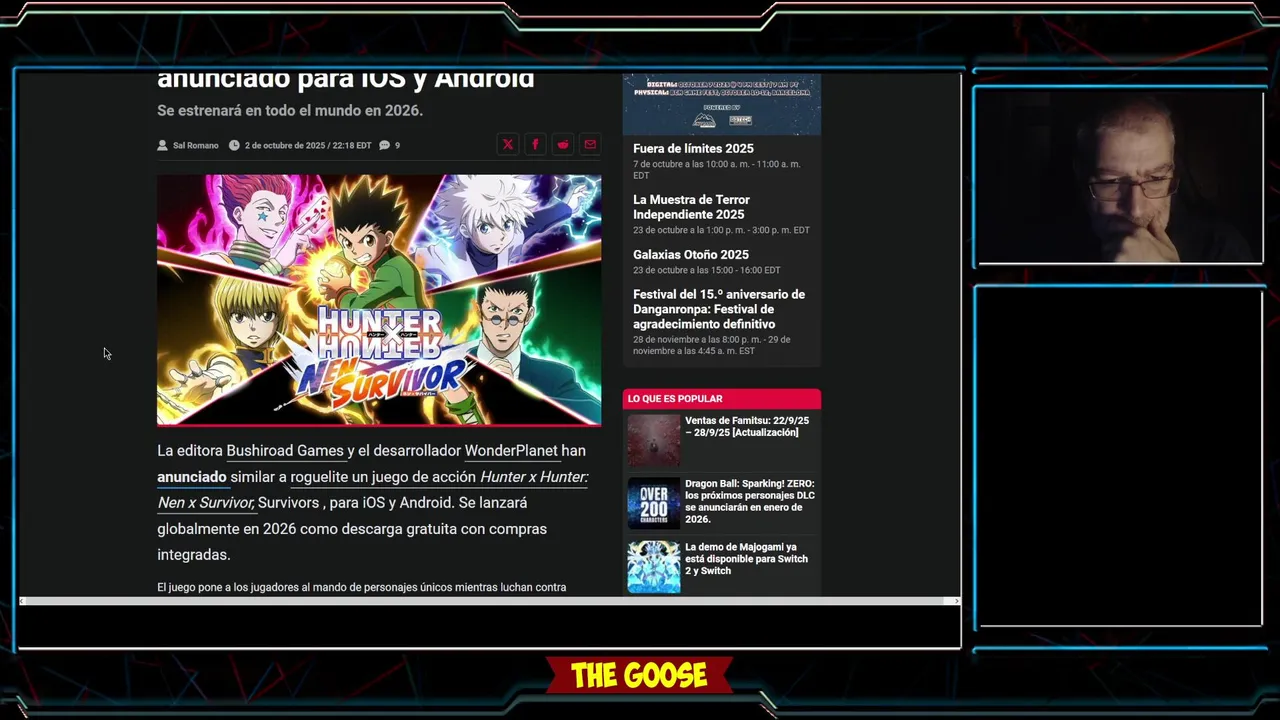Viewport: 1280px width, 720px height.
Task: Open the 'Fuera de límites 2025' event
Action: pyautogui.click(x=693, y=149)
